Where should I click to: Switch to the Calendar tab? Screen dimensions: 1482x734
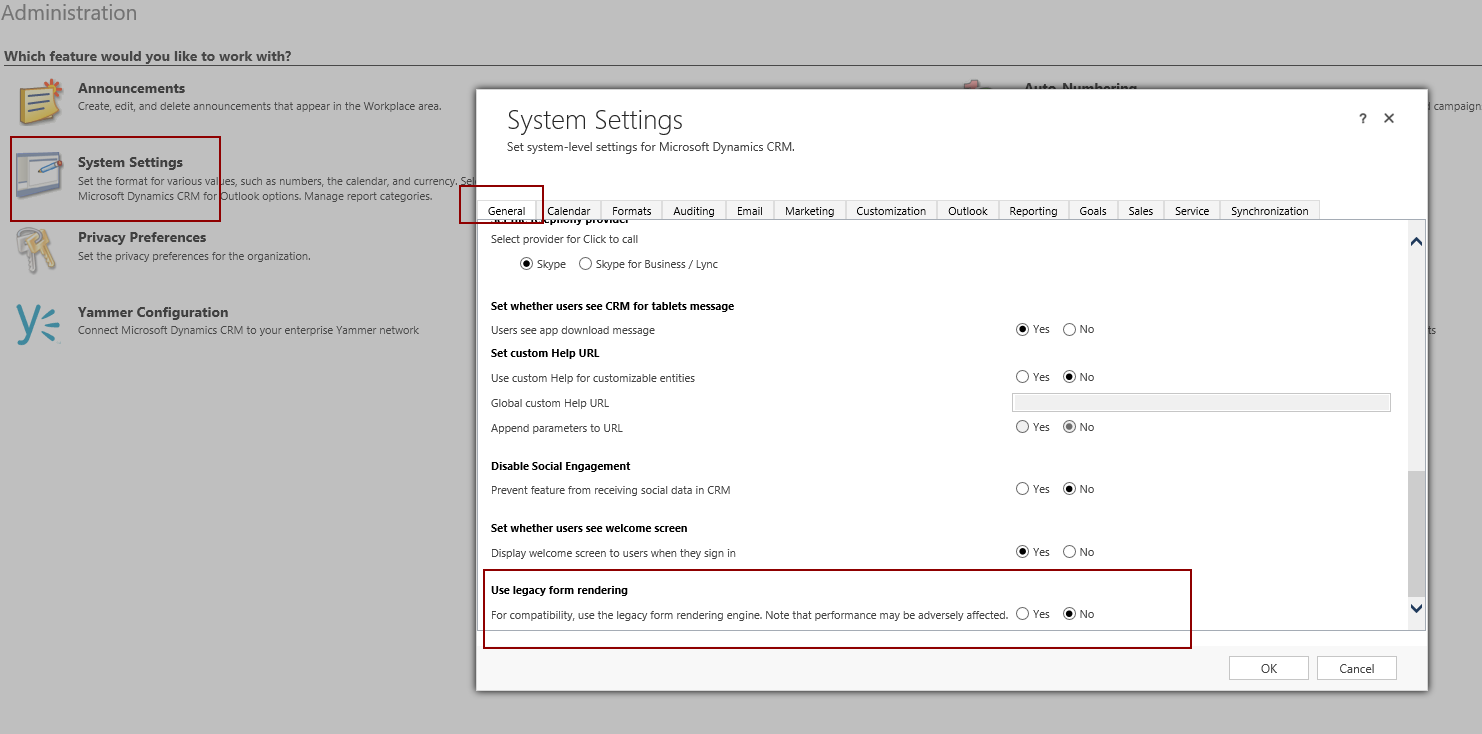point(568,210)
